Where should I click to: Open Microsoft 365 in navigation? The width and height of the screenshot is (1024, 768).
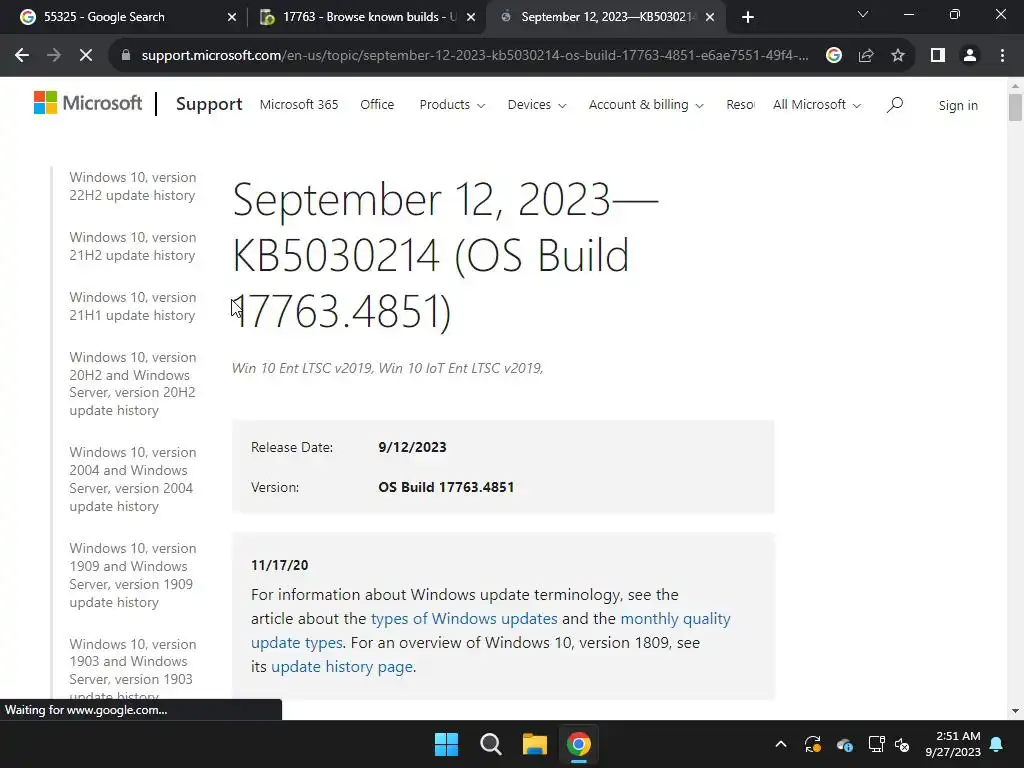[x=298, y=104]
